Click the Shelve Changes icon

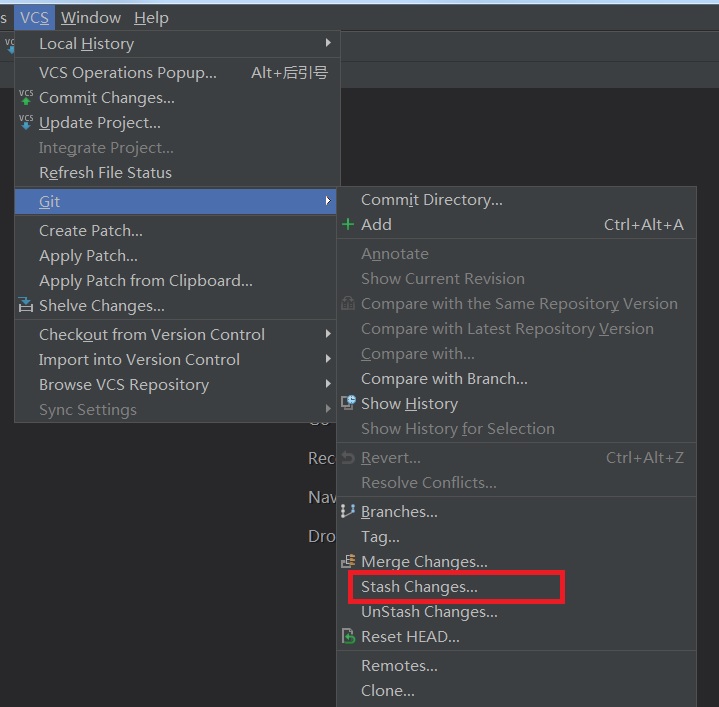click(26, 306)
